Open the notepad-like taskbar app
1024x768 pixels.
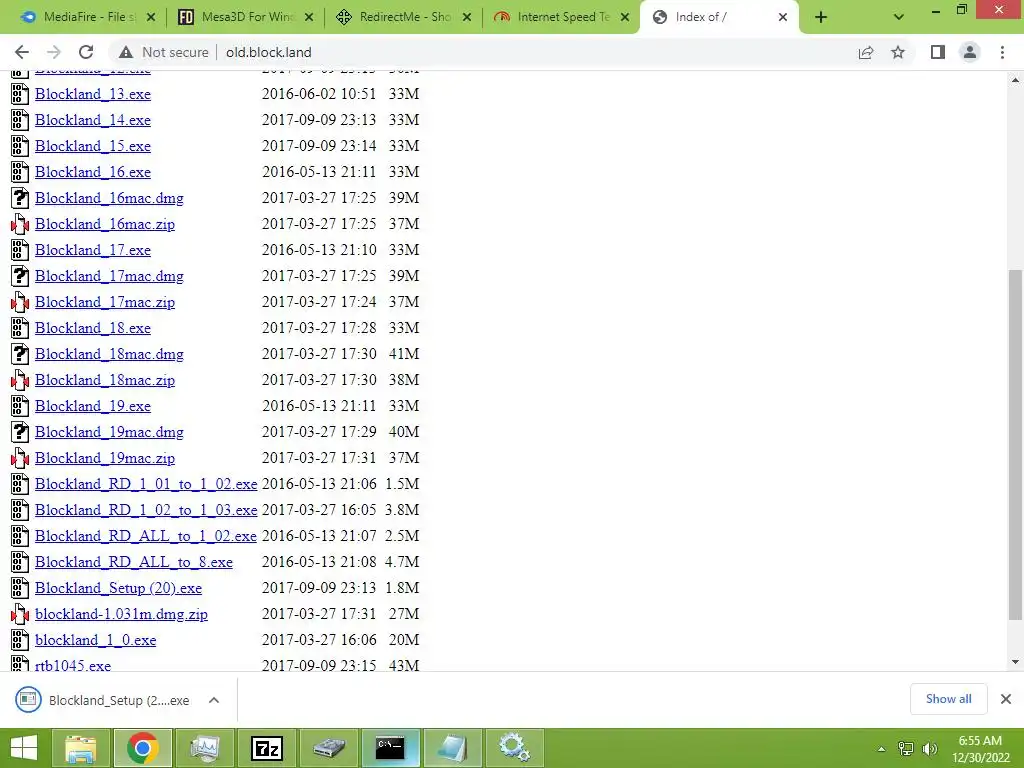pyautogui.click(x=452, y=748)
